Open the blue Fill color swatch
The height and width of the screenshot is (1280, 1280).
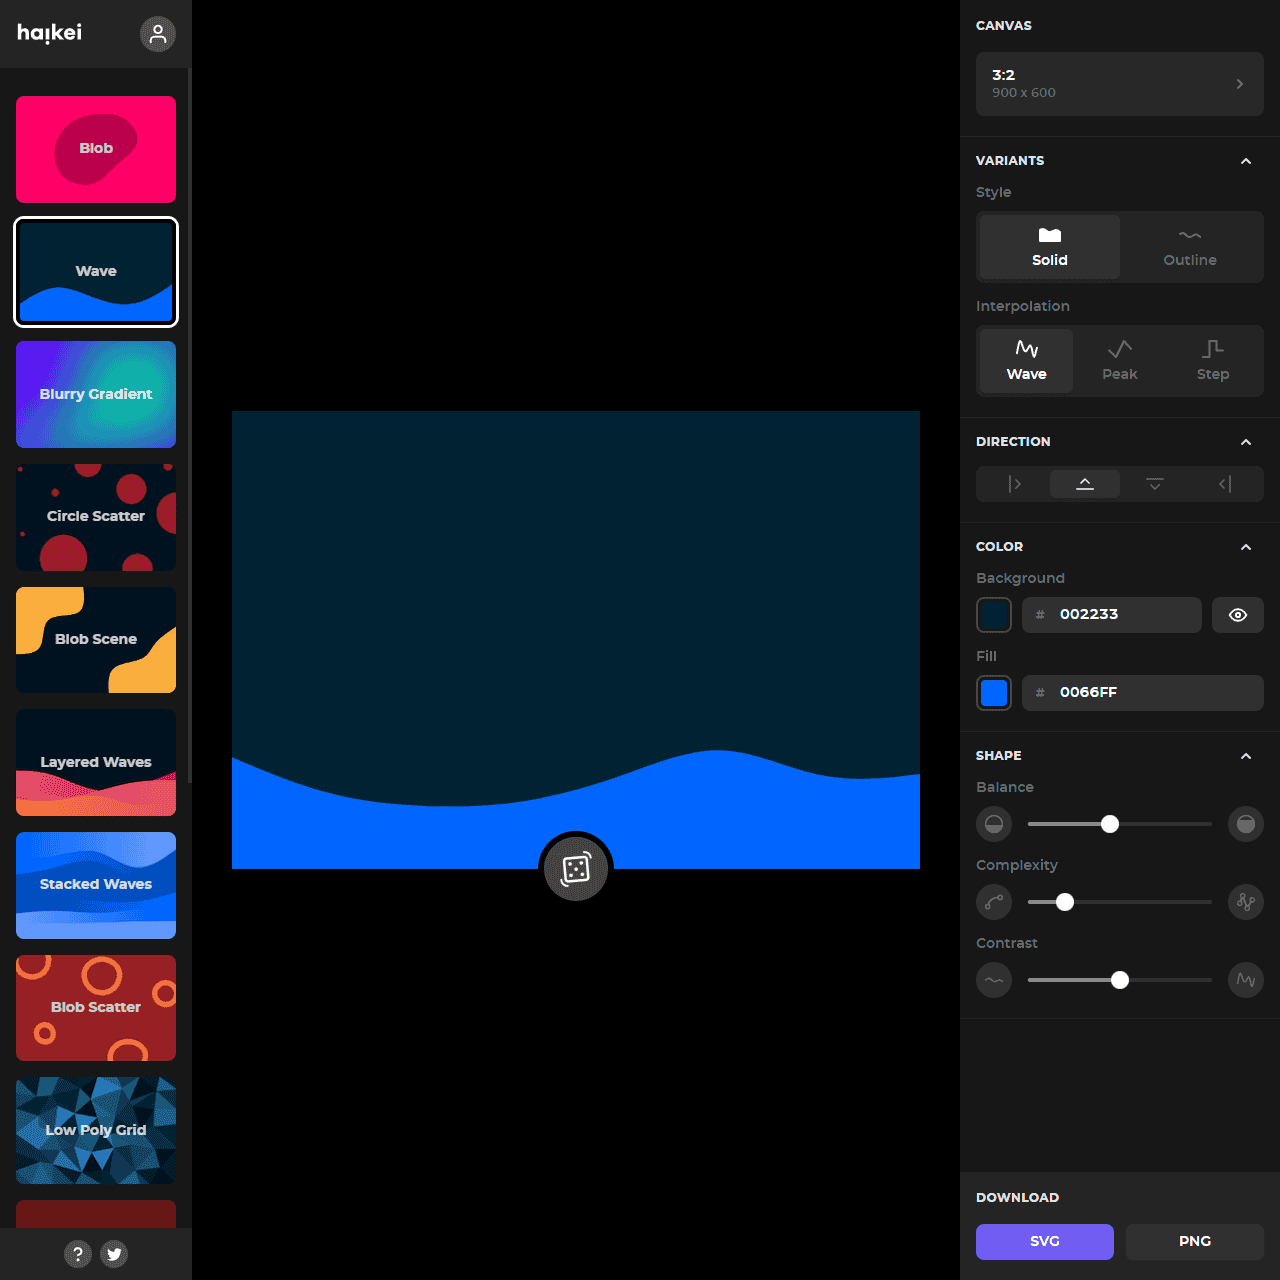[994, 693]
